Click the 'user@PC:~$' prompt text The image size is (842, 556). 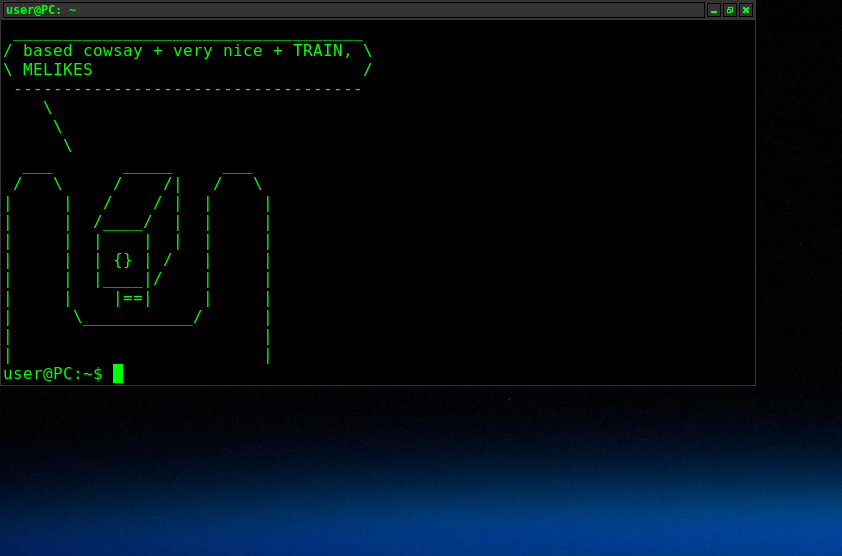(x=53, y=373)
